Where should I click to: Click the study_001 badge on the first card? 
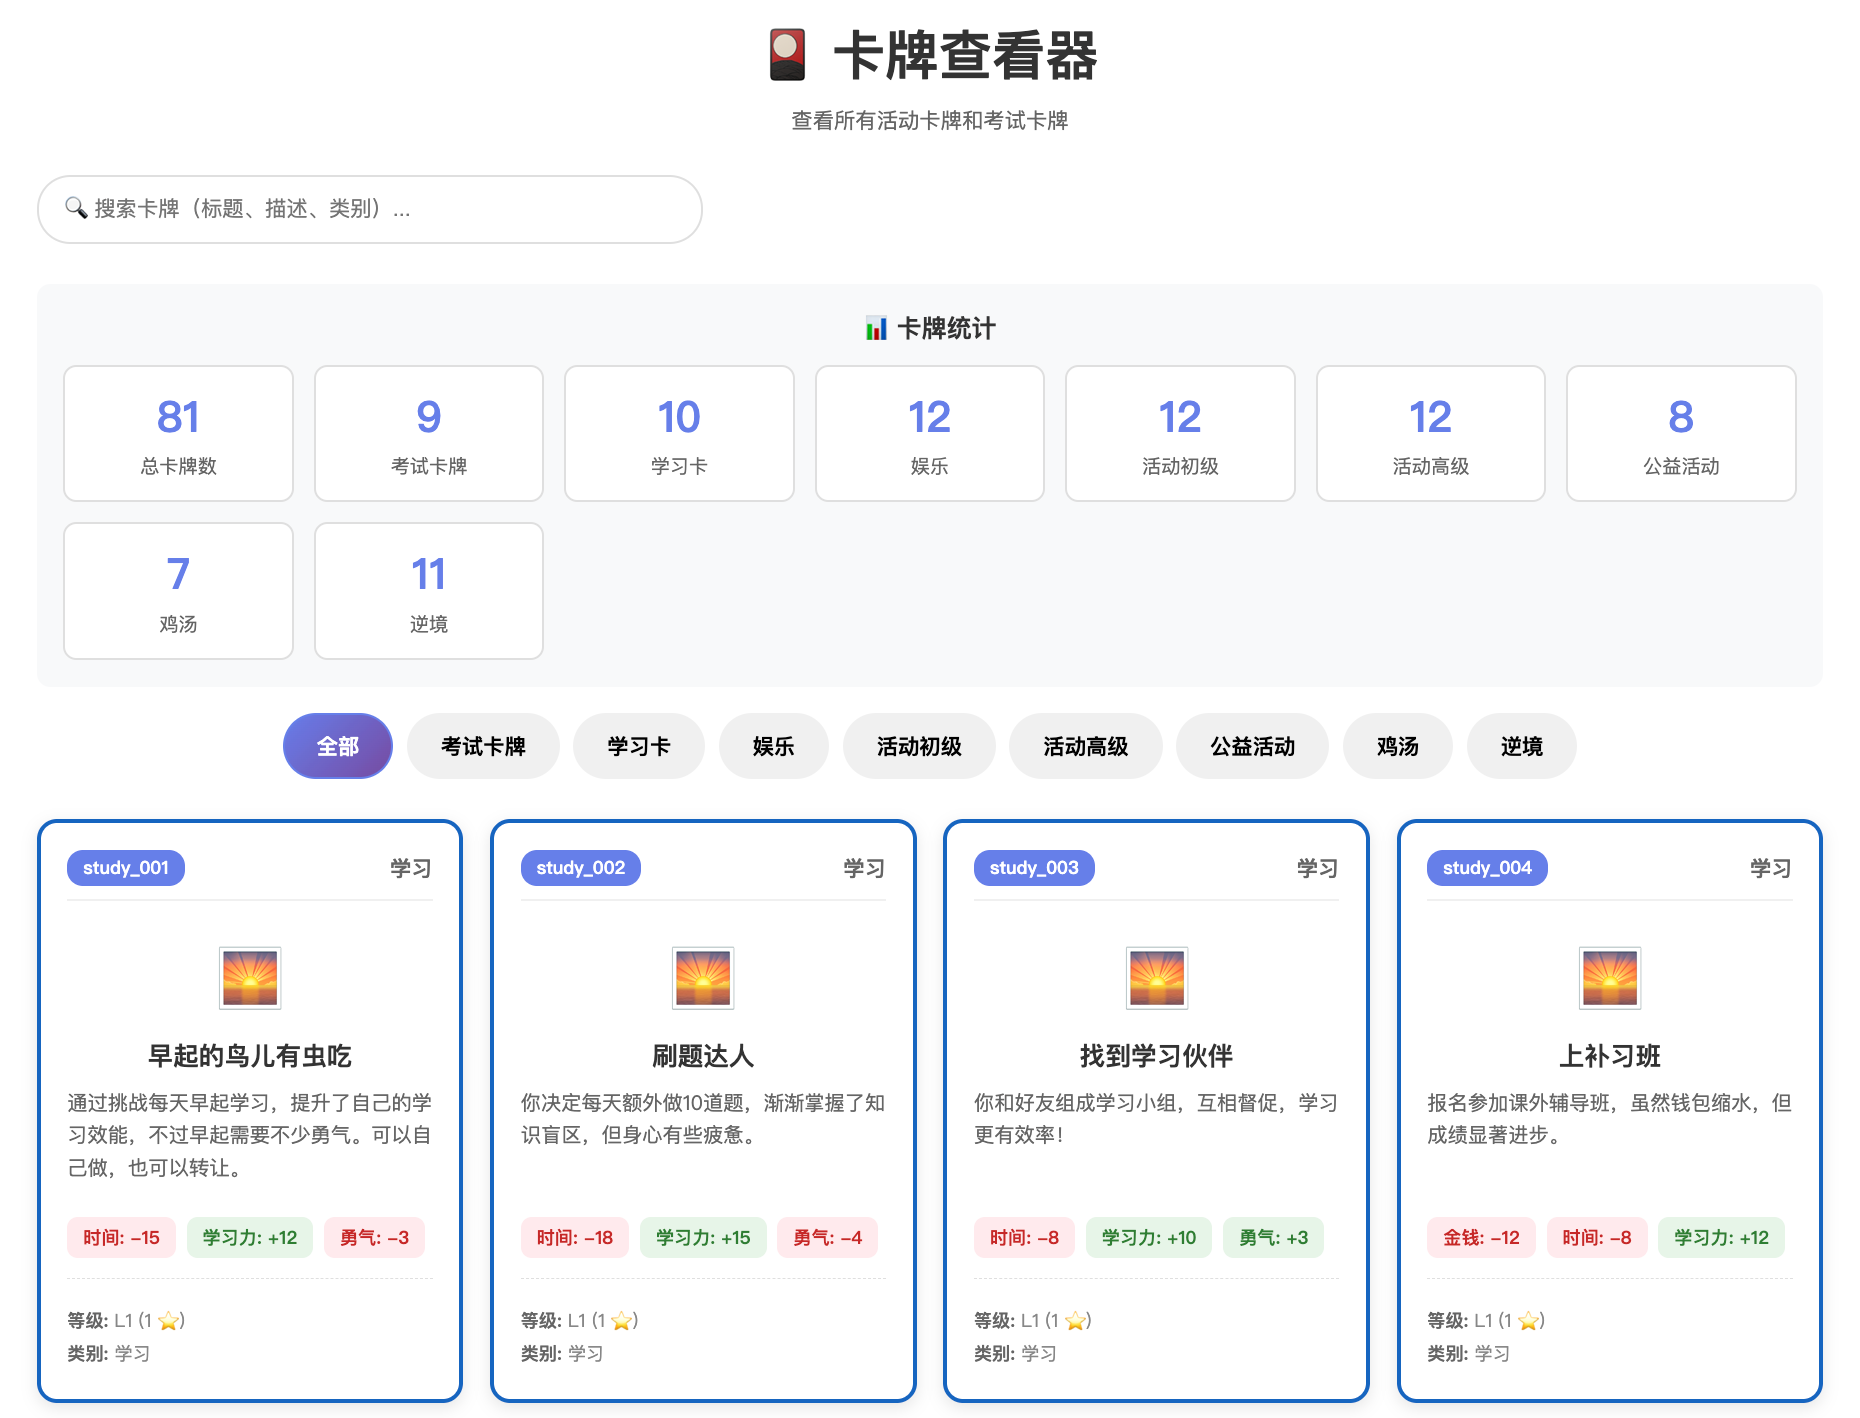125,867
